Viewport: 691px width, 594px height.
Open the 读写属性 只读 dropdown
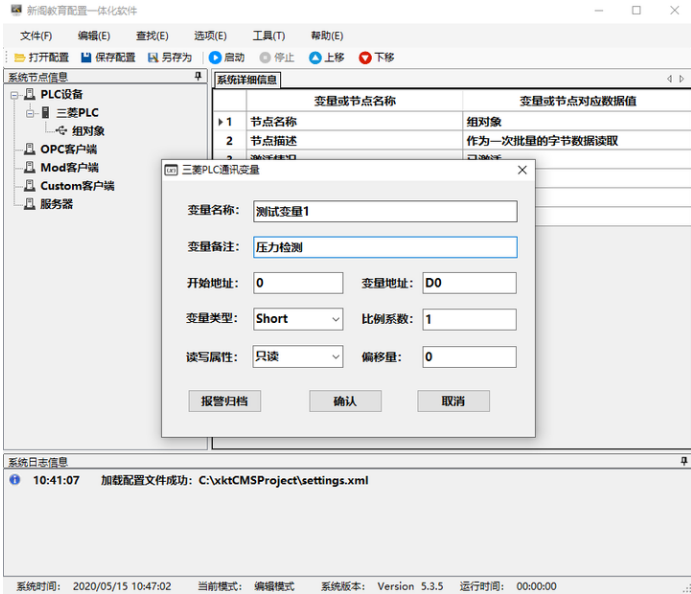coord(336,356)
